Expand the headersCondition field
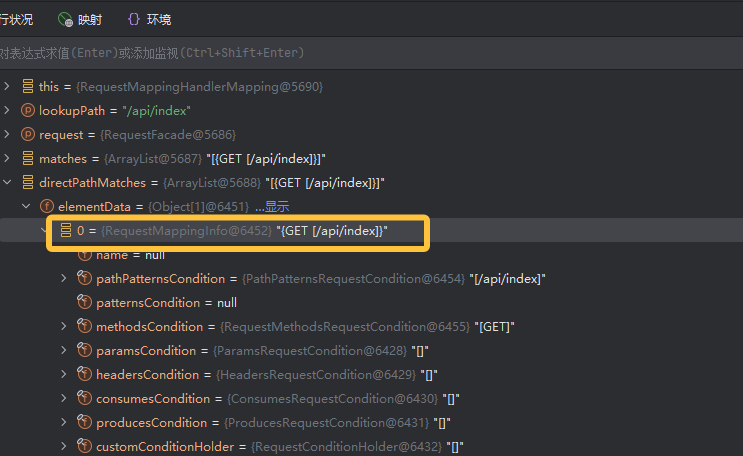This screenshot has width=743, height=456. pos(65,375)
